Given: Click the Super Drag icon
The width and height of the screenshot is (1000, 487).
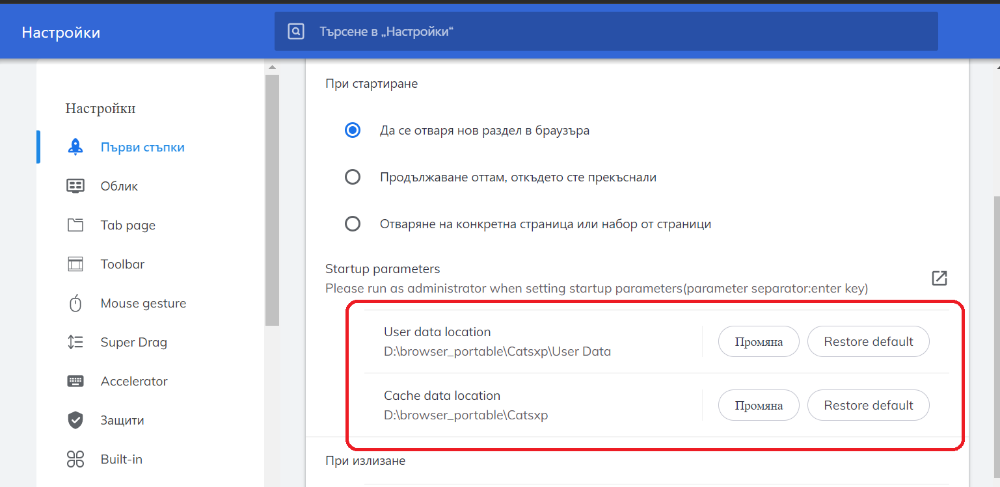Looking at the screenshot, I should 75,342.
